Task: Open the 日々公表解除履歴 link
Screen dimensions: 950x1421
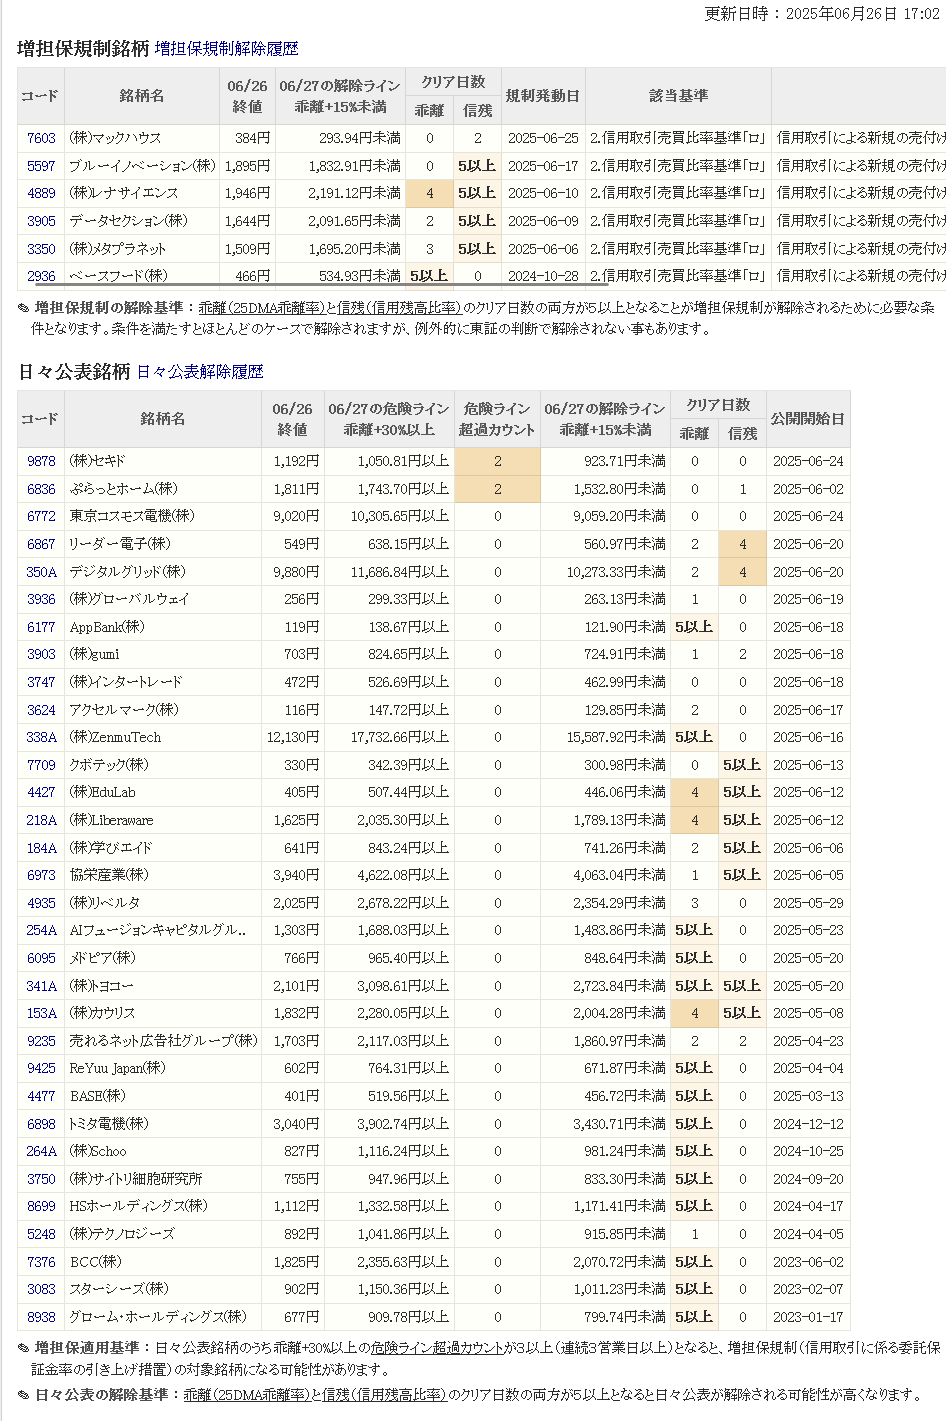Action: (x=200, y=371)
